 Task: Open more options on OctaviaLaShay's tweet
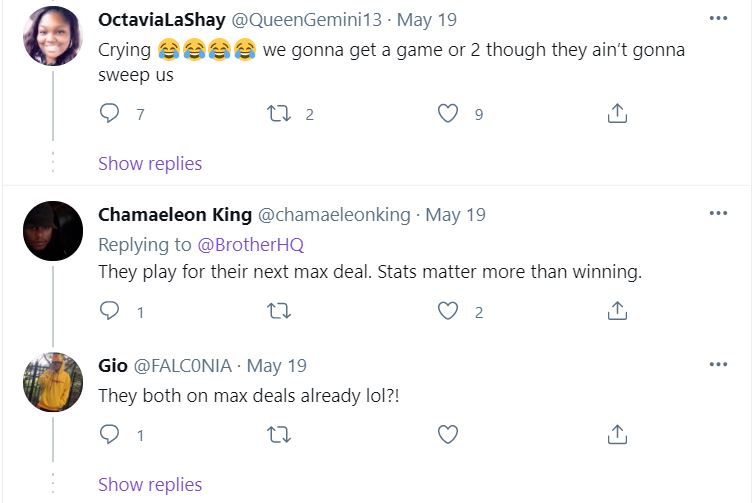pos(718,19)
